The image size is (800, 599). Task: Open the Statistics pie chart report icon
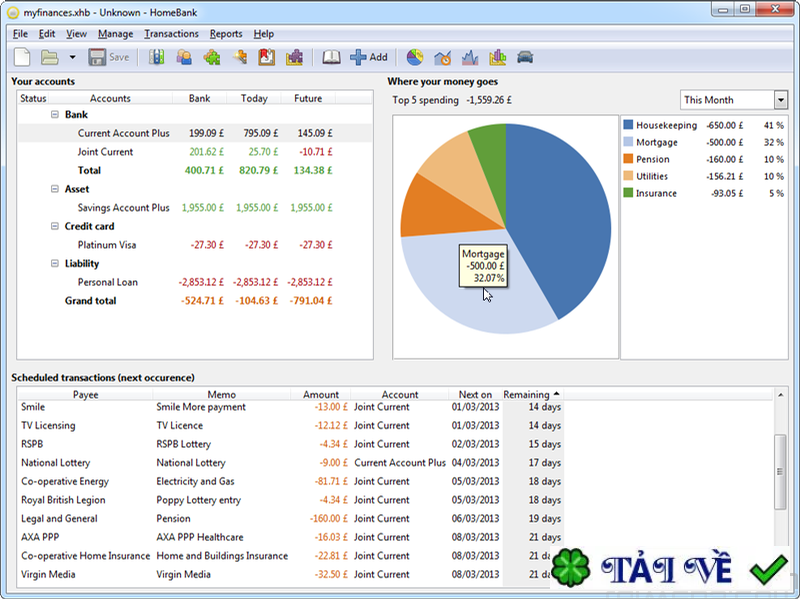point(415,57)
